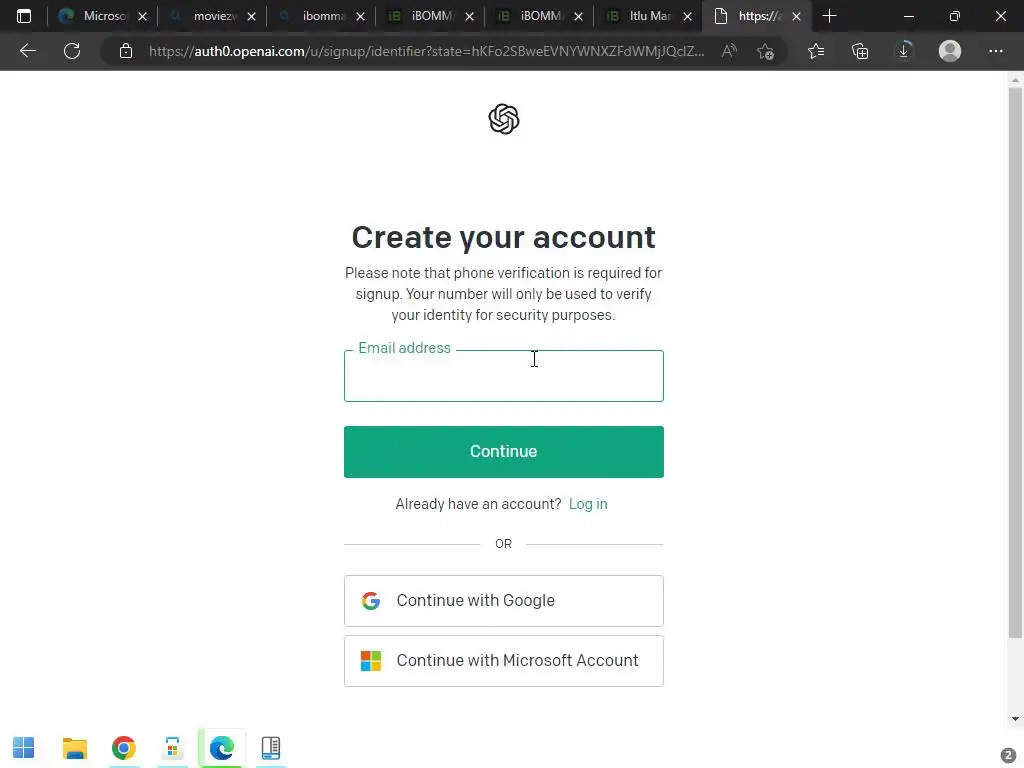Focus the Email address field
Screen dimensions: 1024x768
tap(504, 376)
